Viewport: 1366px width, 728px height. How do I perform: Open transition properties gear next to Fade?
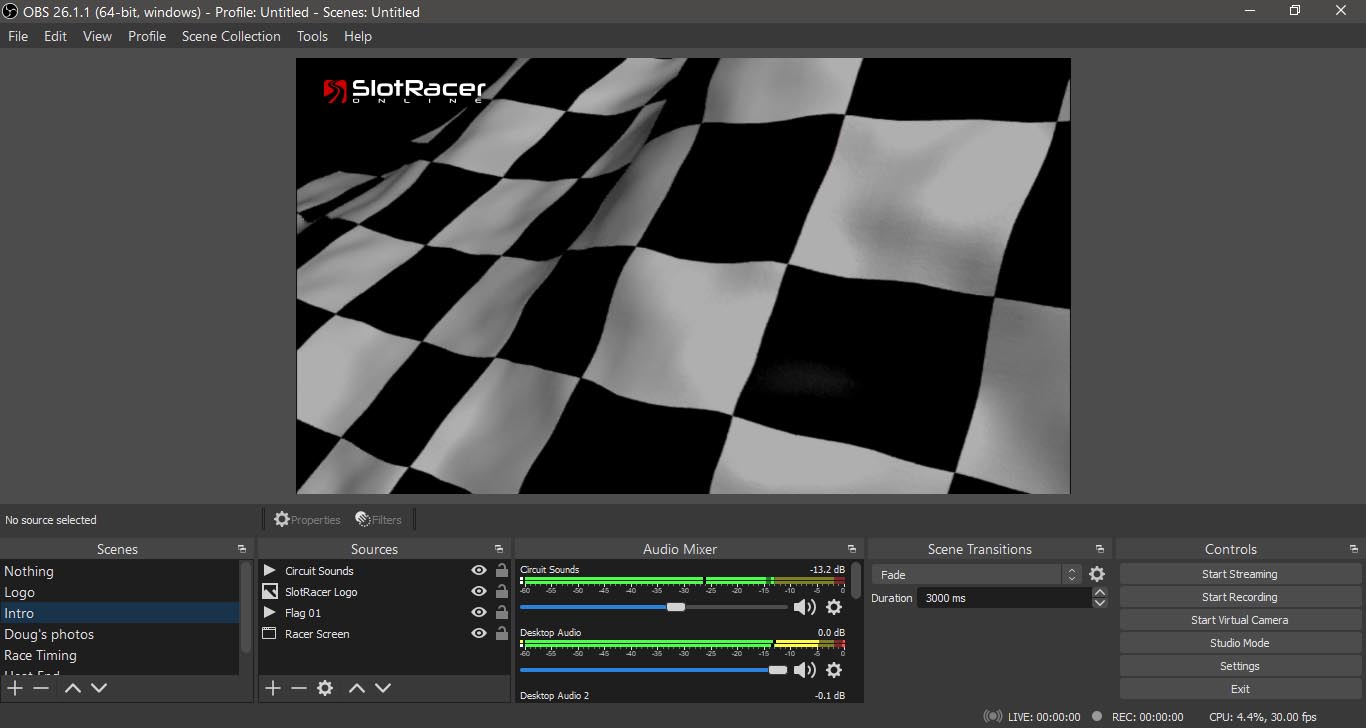tap(1097, 575)
